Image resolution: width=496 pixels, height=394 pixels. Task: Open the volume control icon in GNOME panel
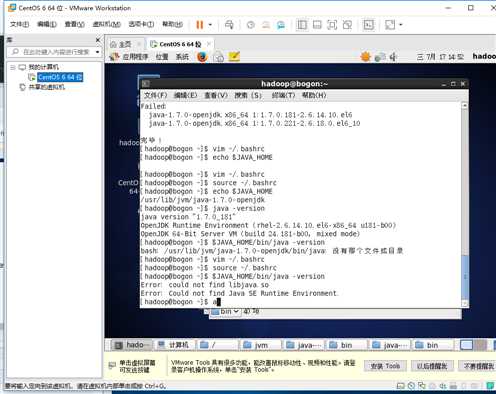pos(393,57)
